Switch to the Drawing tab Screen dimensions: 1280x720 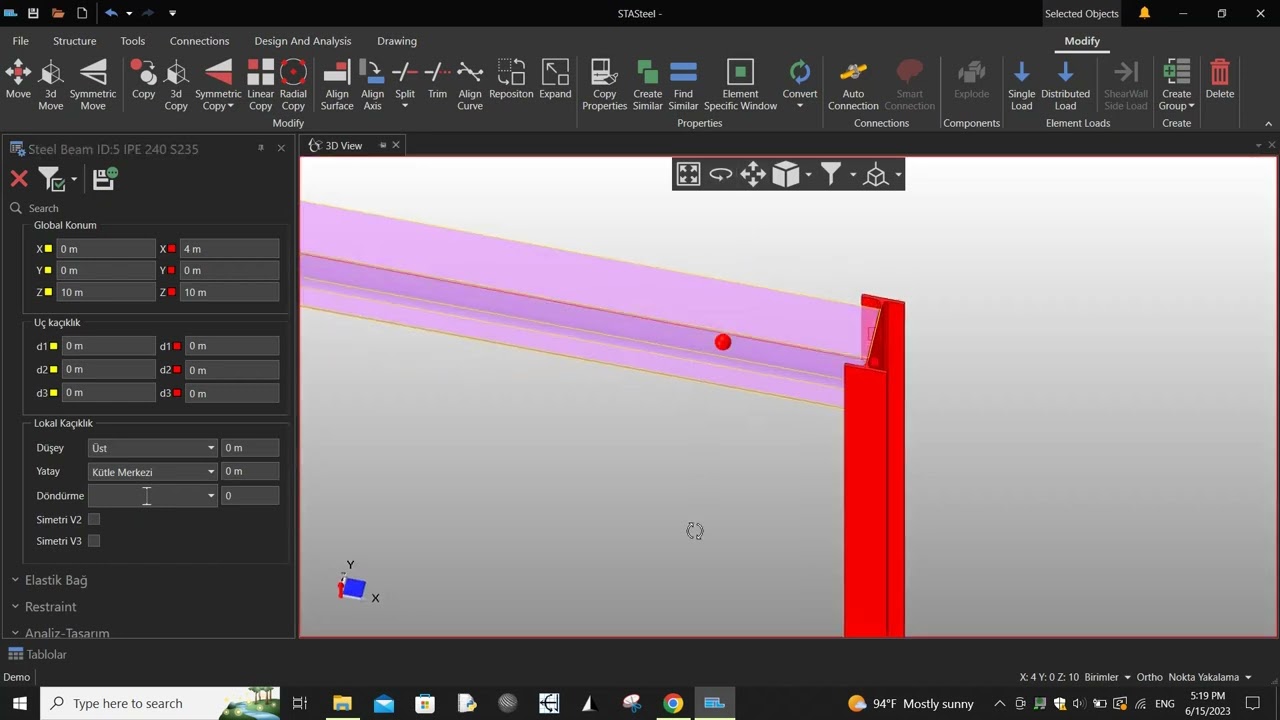tap(397, 41)
